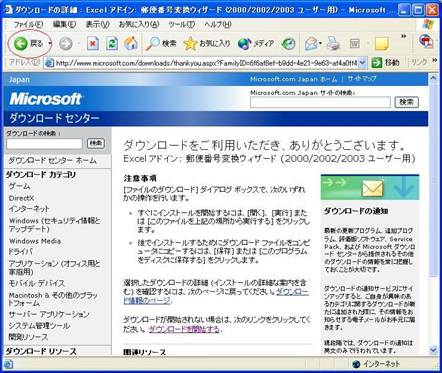Open the ダウンロード情報のページ link
Screen dimensions: 442x373
tap(216, 296)
